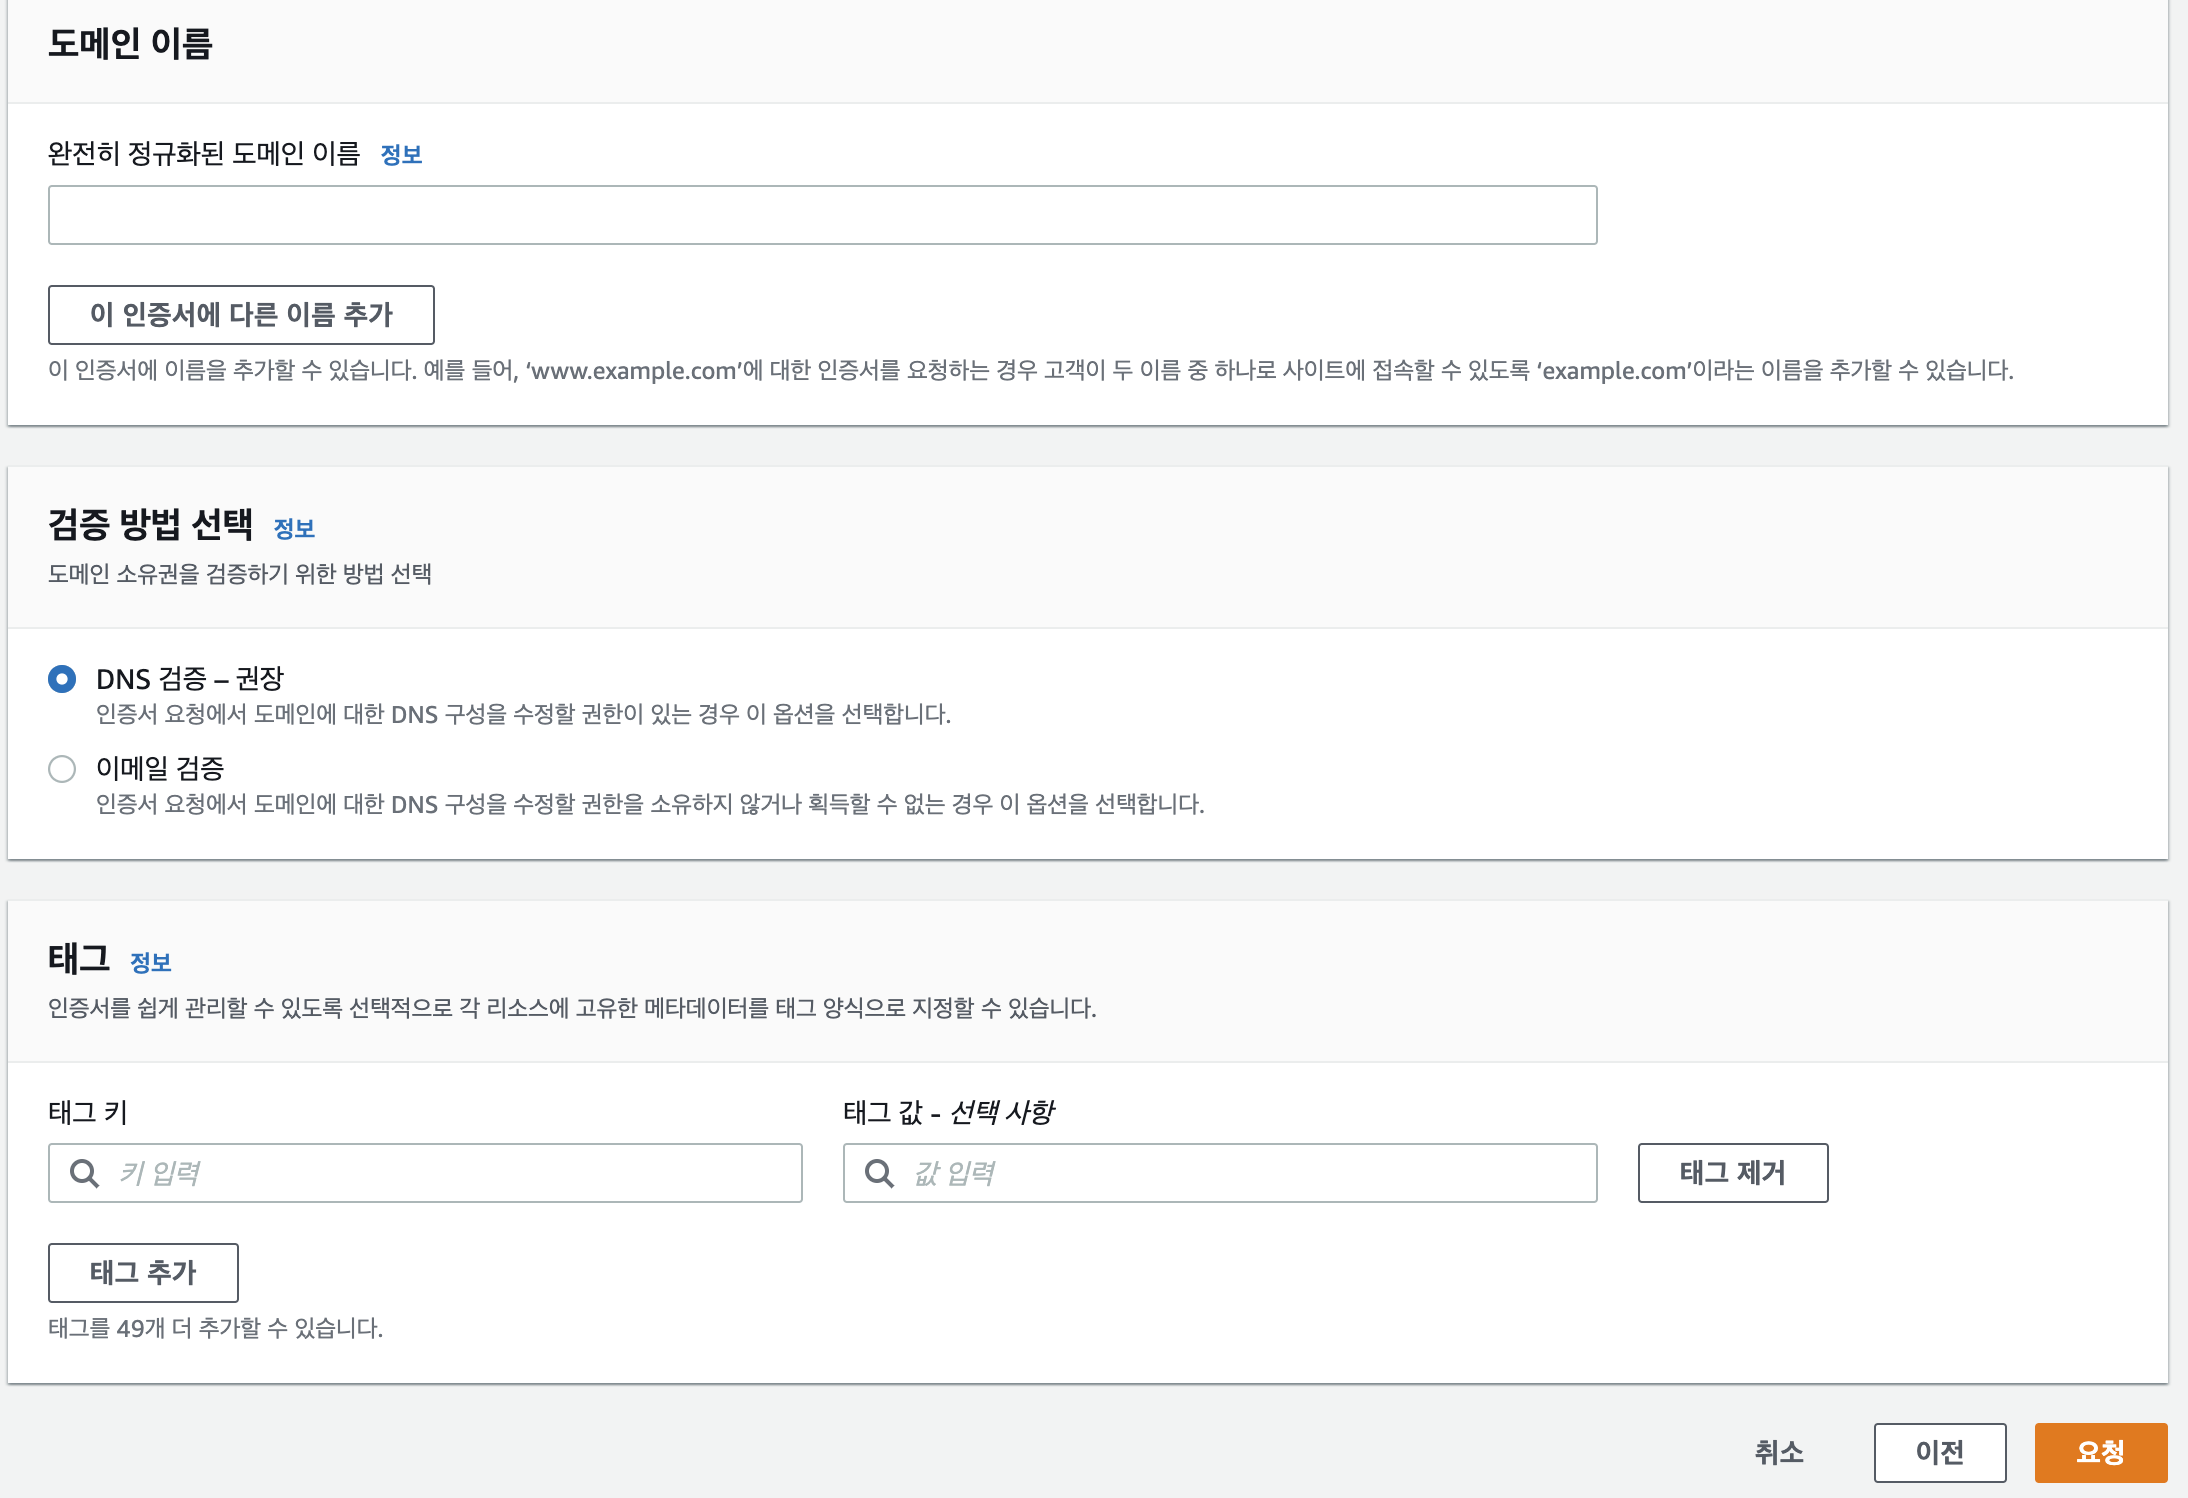Open 정보 link beside 검증 방법 선택
This screenshot has height=1498, width=2188.
coord(294,529)
